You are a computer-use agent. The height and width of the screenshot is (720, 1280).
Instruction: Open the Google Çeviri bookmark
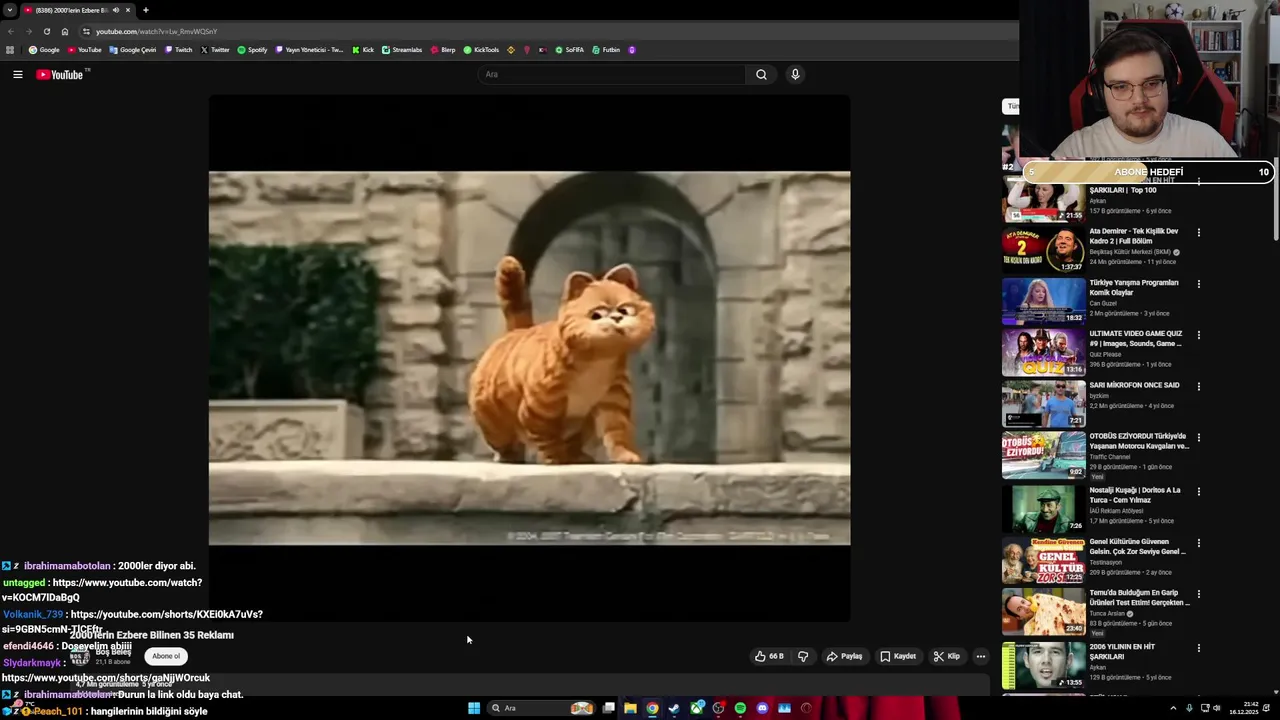pyautogui.click(x=133, y=50)
